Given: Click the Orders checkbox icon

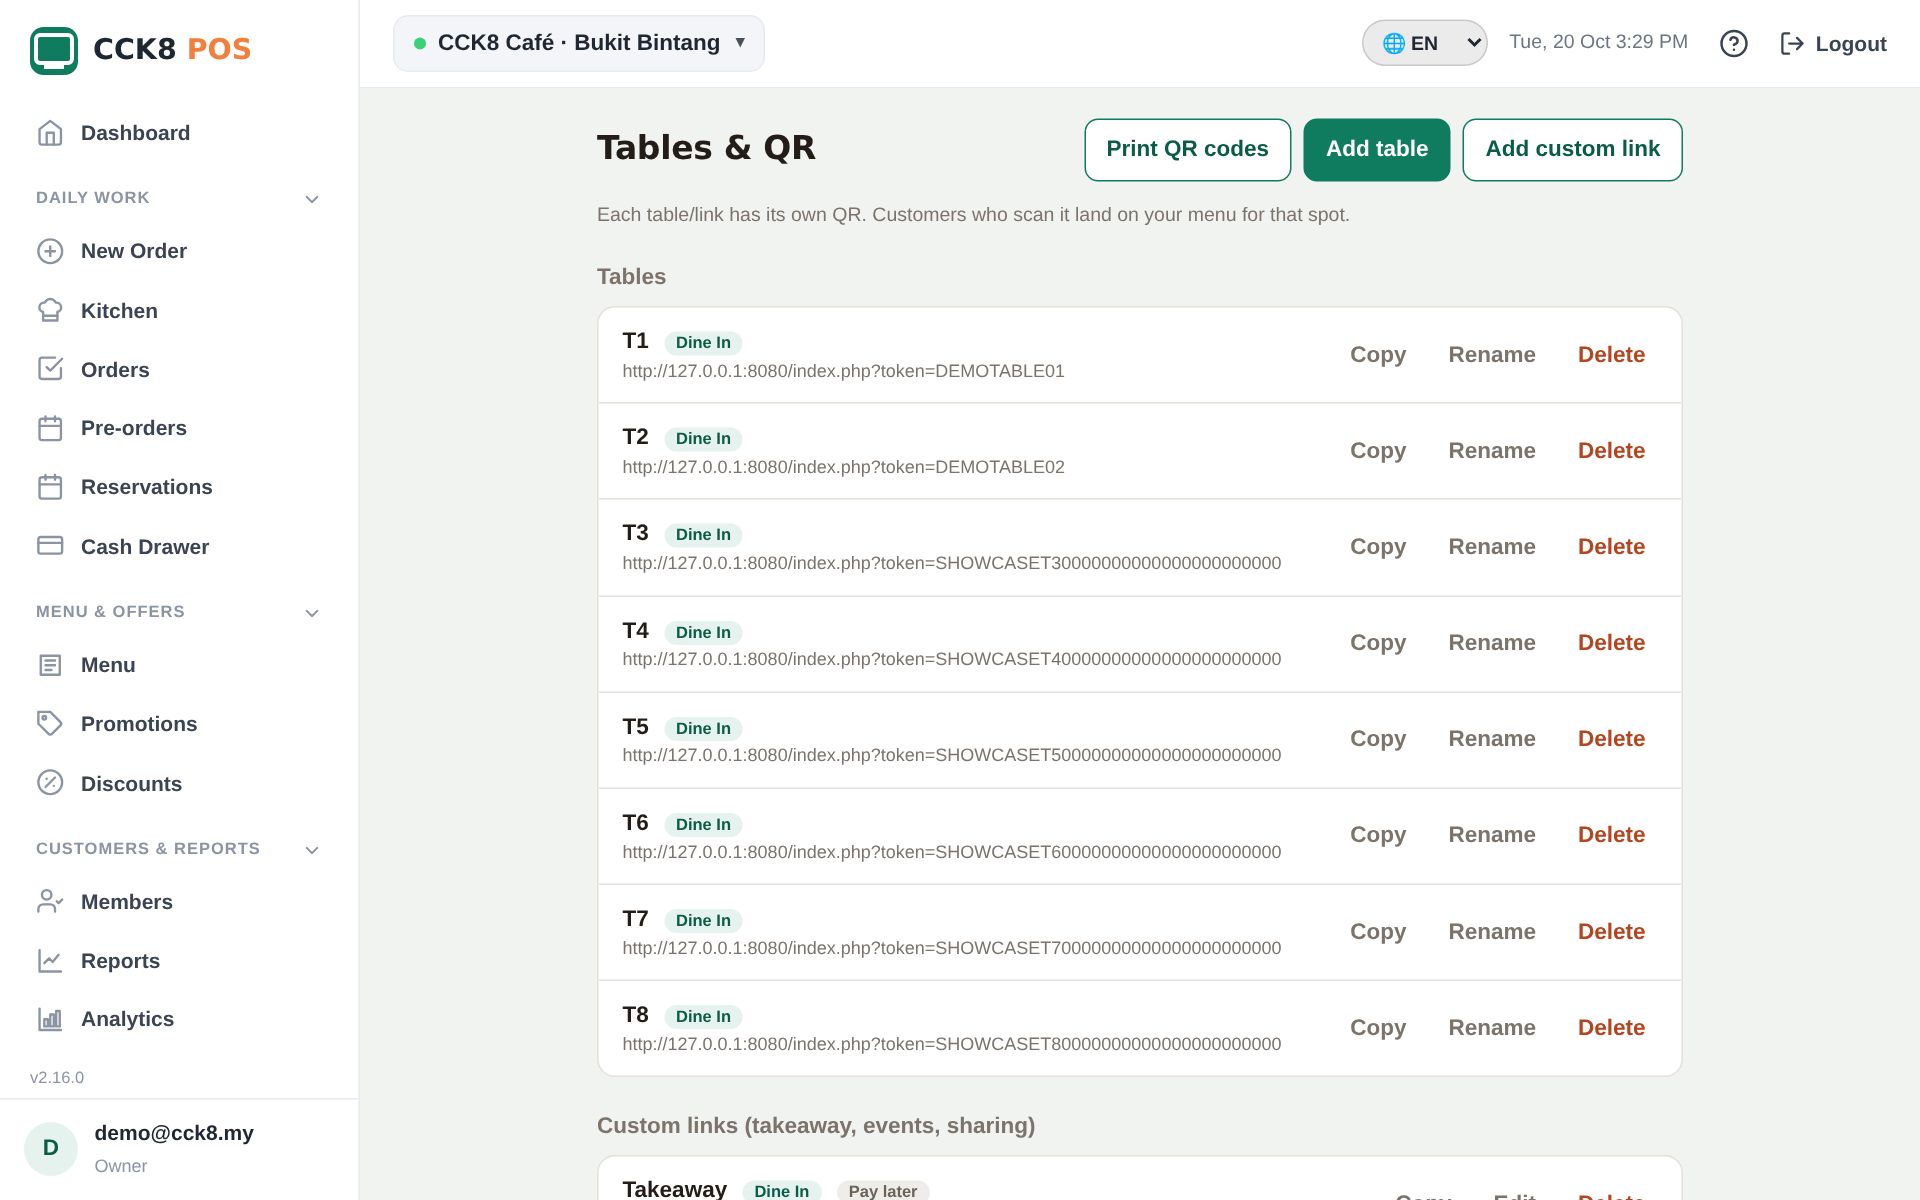Looking at the screenshot, I should click(50, 369).
